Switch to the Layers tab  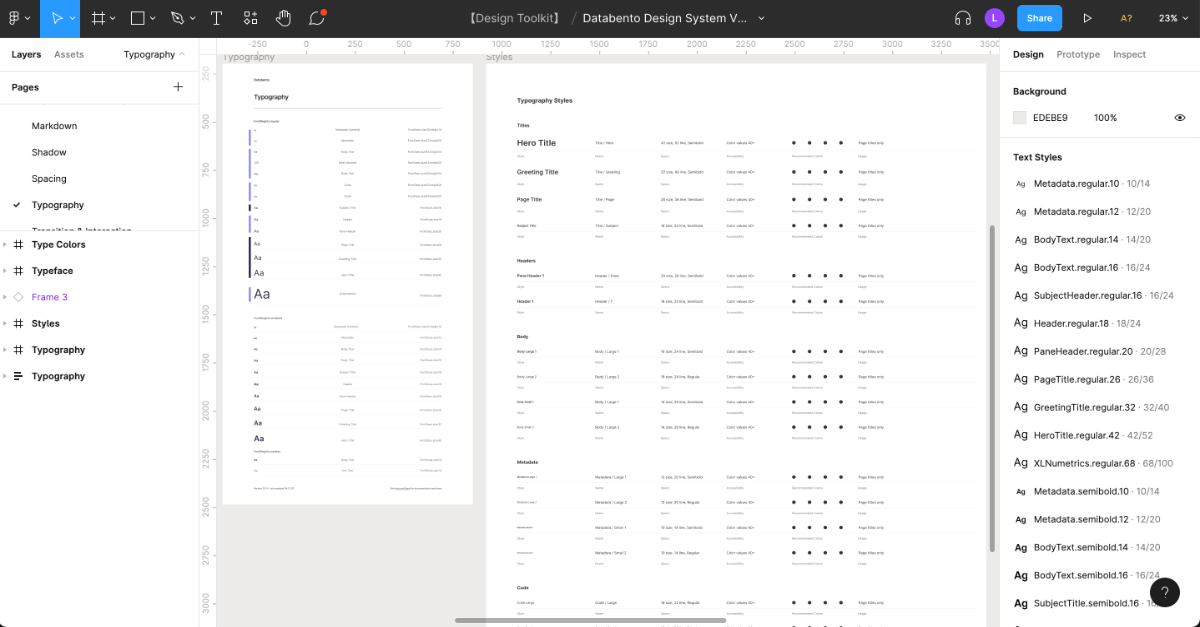point(26,55)
